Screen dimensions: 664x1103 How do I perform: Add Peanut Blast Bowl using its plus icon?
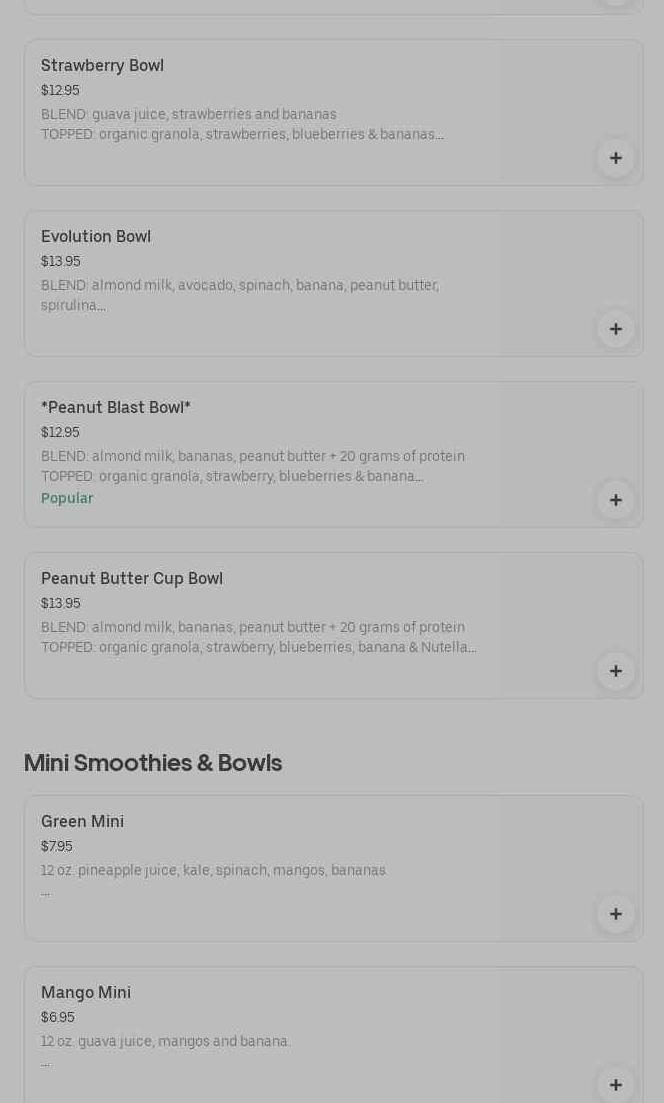[x=615, y=500]
